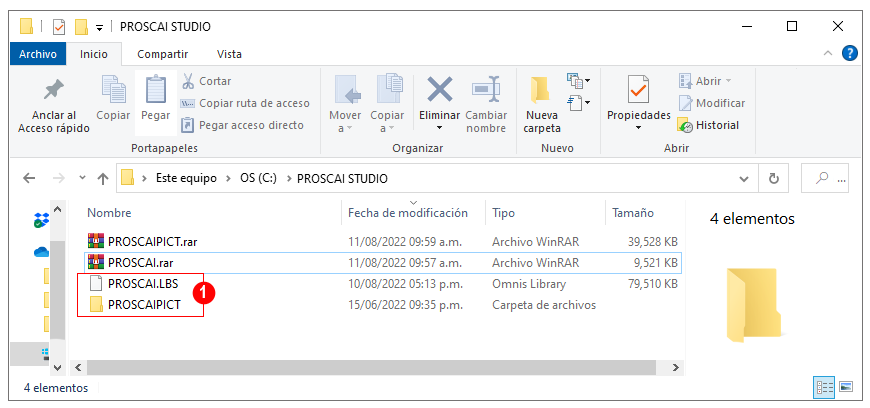Click the navigation pane scroll-up arrow
This screenshot has width=870, height=408.
click(58, 209)
